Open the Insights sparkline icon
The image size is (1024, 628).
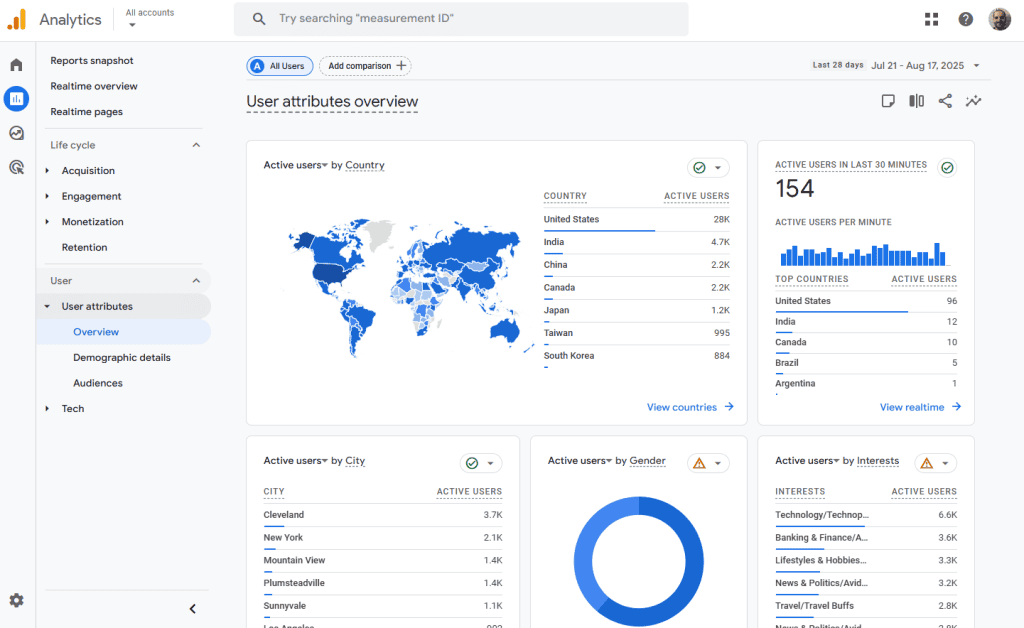click(973, 101)
